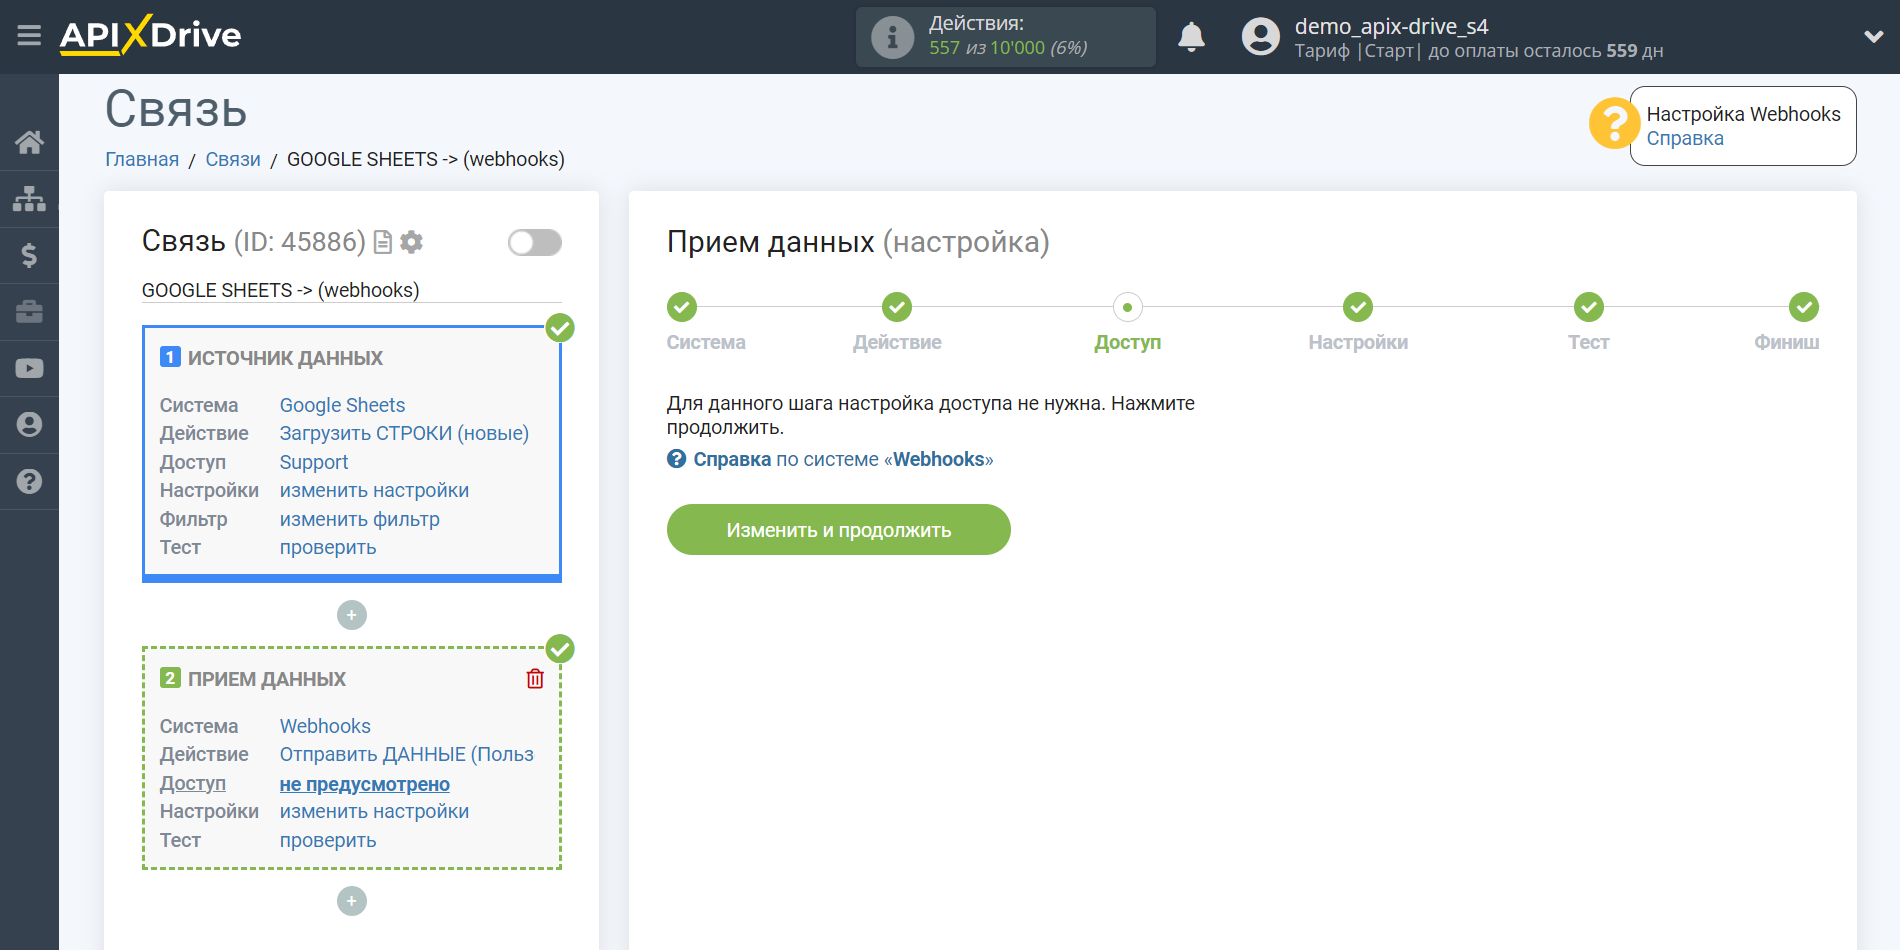
Task: Click the APIXDrive logo
Action: coord(150,36)
